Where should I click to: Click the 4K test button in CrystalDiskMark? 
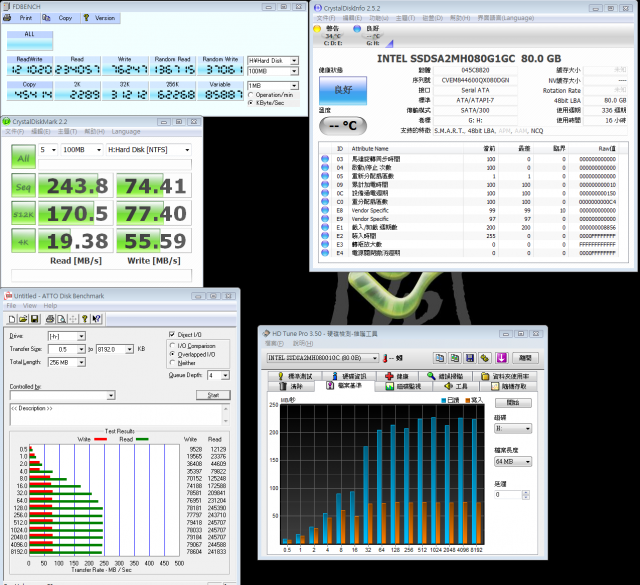[23, 241]
